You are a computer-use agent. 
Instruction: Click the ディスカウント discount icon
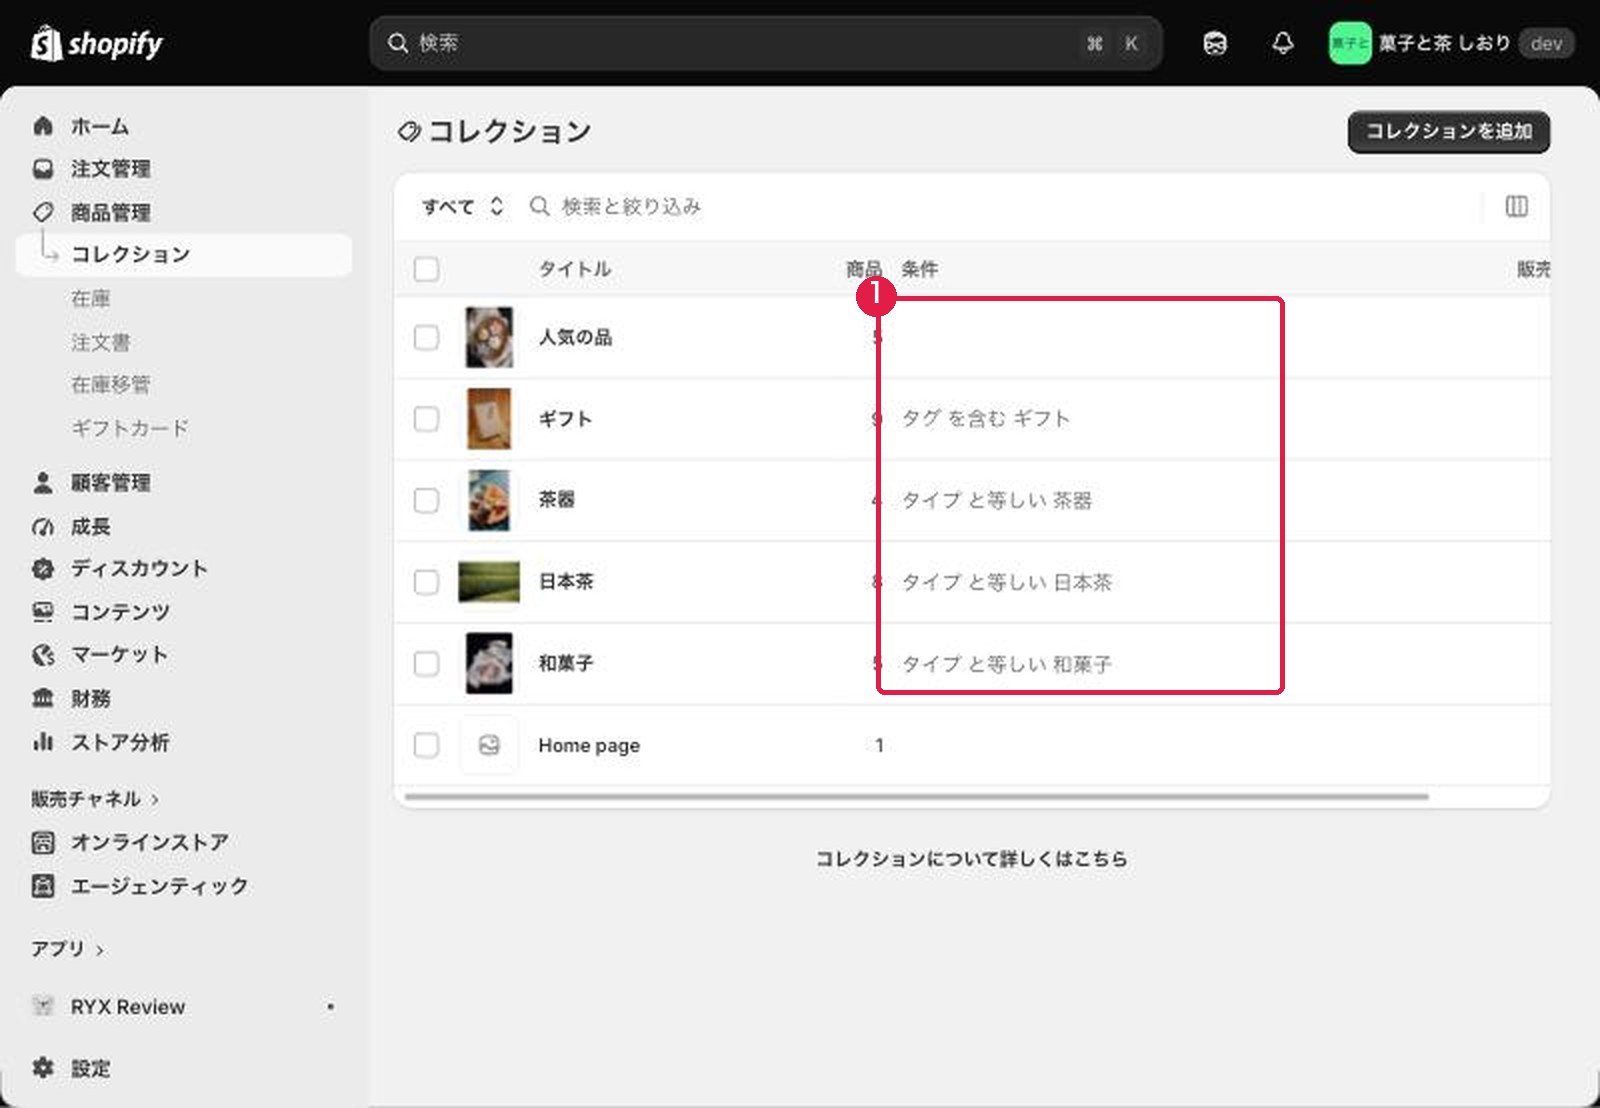(43, 569)
